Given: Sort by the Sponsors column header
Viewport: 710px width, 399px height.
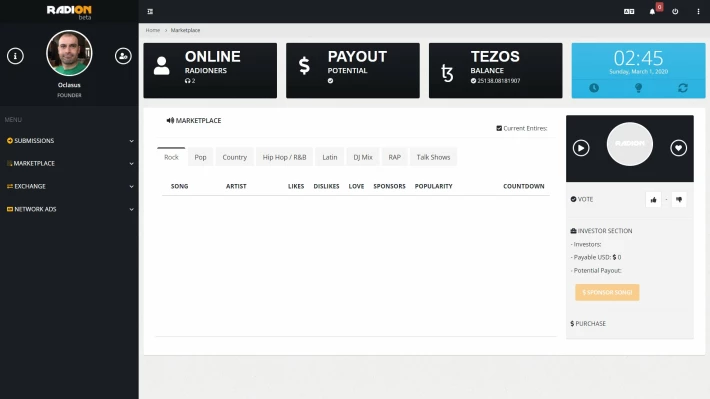Looking at the screenshot, I should pyautogui.click(x=389, y=186).
